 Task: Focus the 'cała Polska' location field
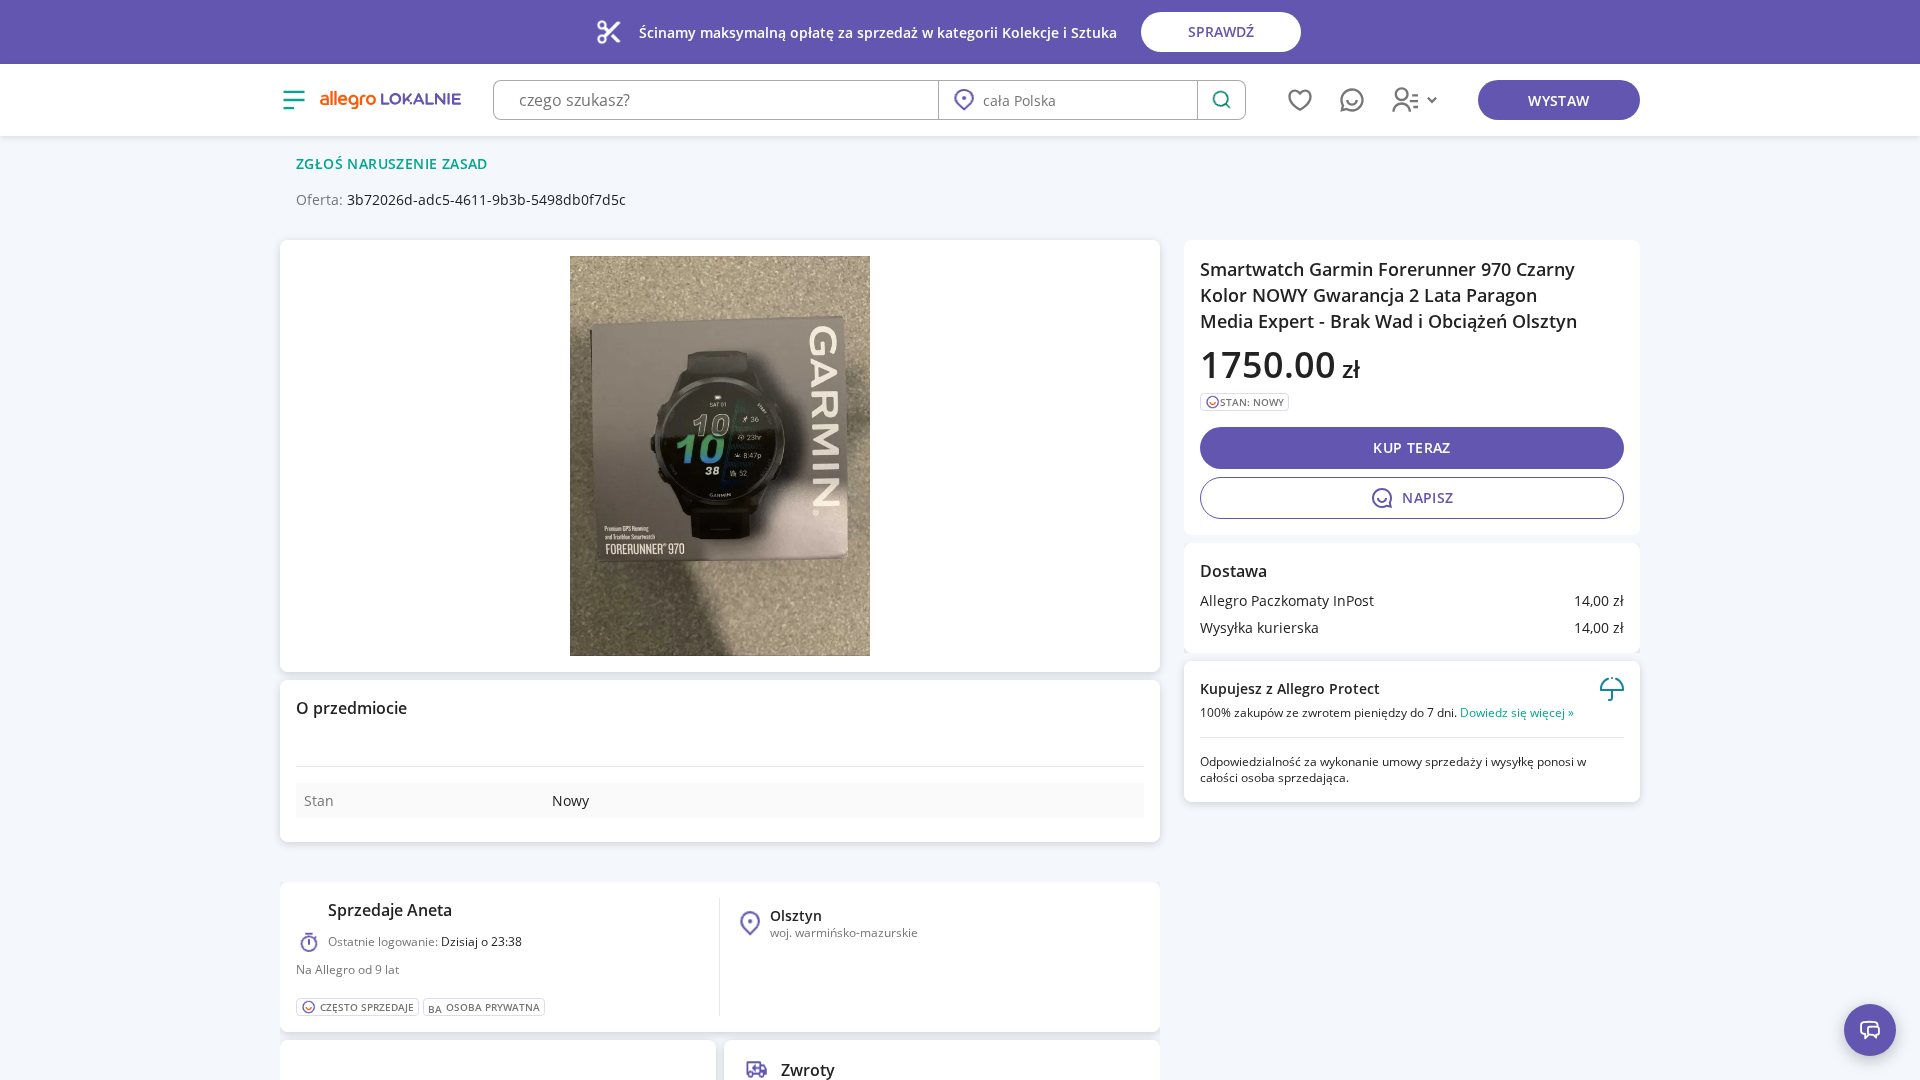1068,100
